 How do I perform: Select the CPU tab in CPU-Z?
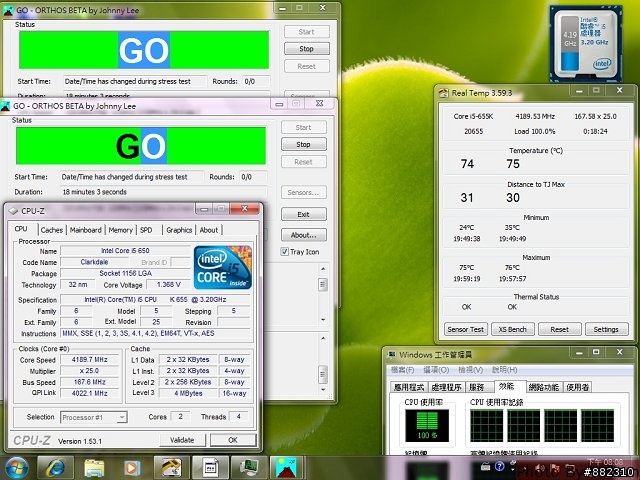click(21, 229)
